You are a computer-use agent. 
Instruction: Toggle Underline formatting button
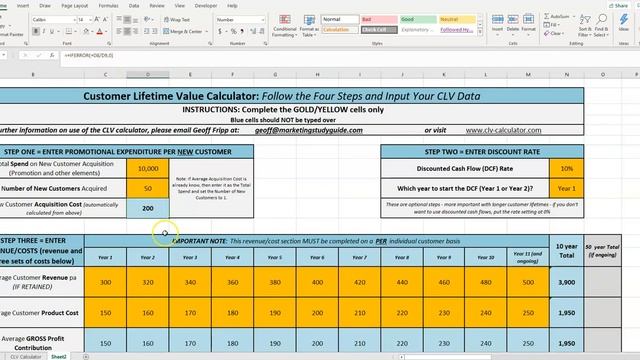click(x=52, y=31)
